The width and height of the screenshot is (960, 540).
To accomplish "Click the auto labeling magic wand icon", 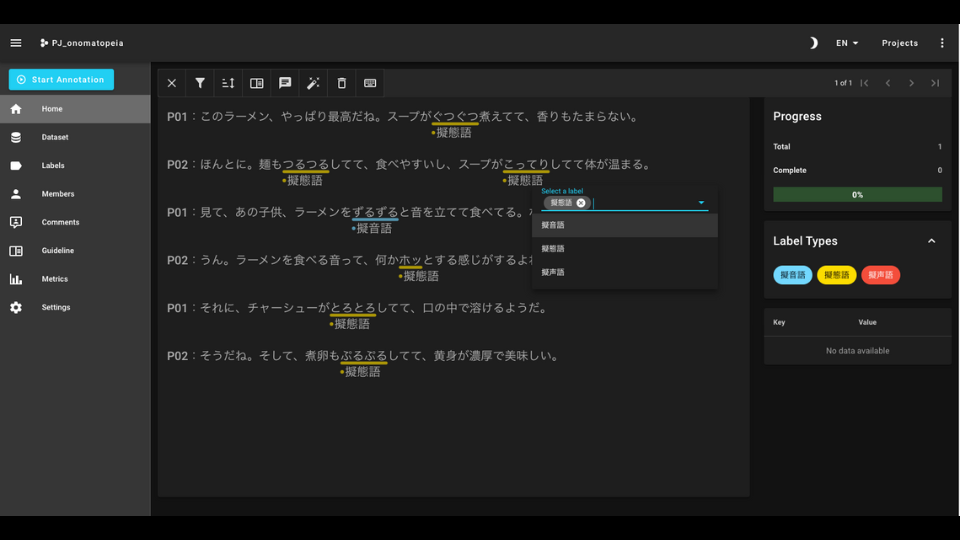I will click(x=313, y=83).
